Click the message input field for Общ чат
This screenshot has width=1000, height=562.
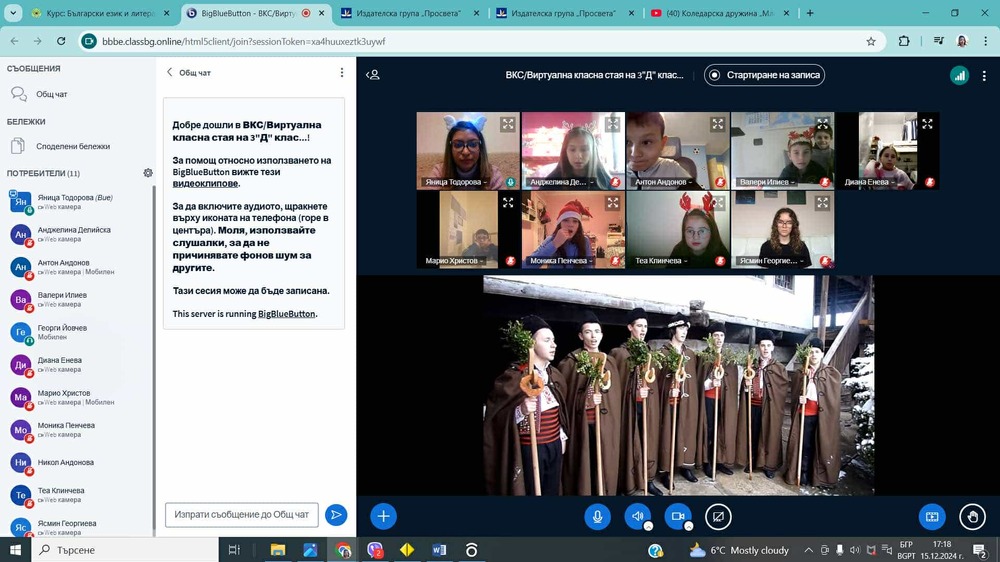point(242,514)
